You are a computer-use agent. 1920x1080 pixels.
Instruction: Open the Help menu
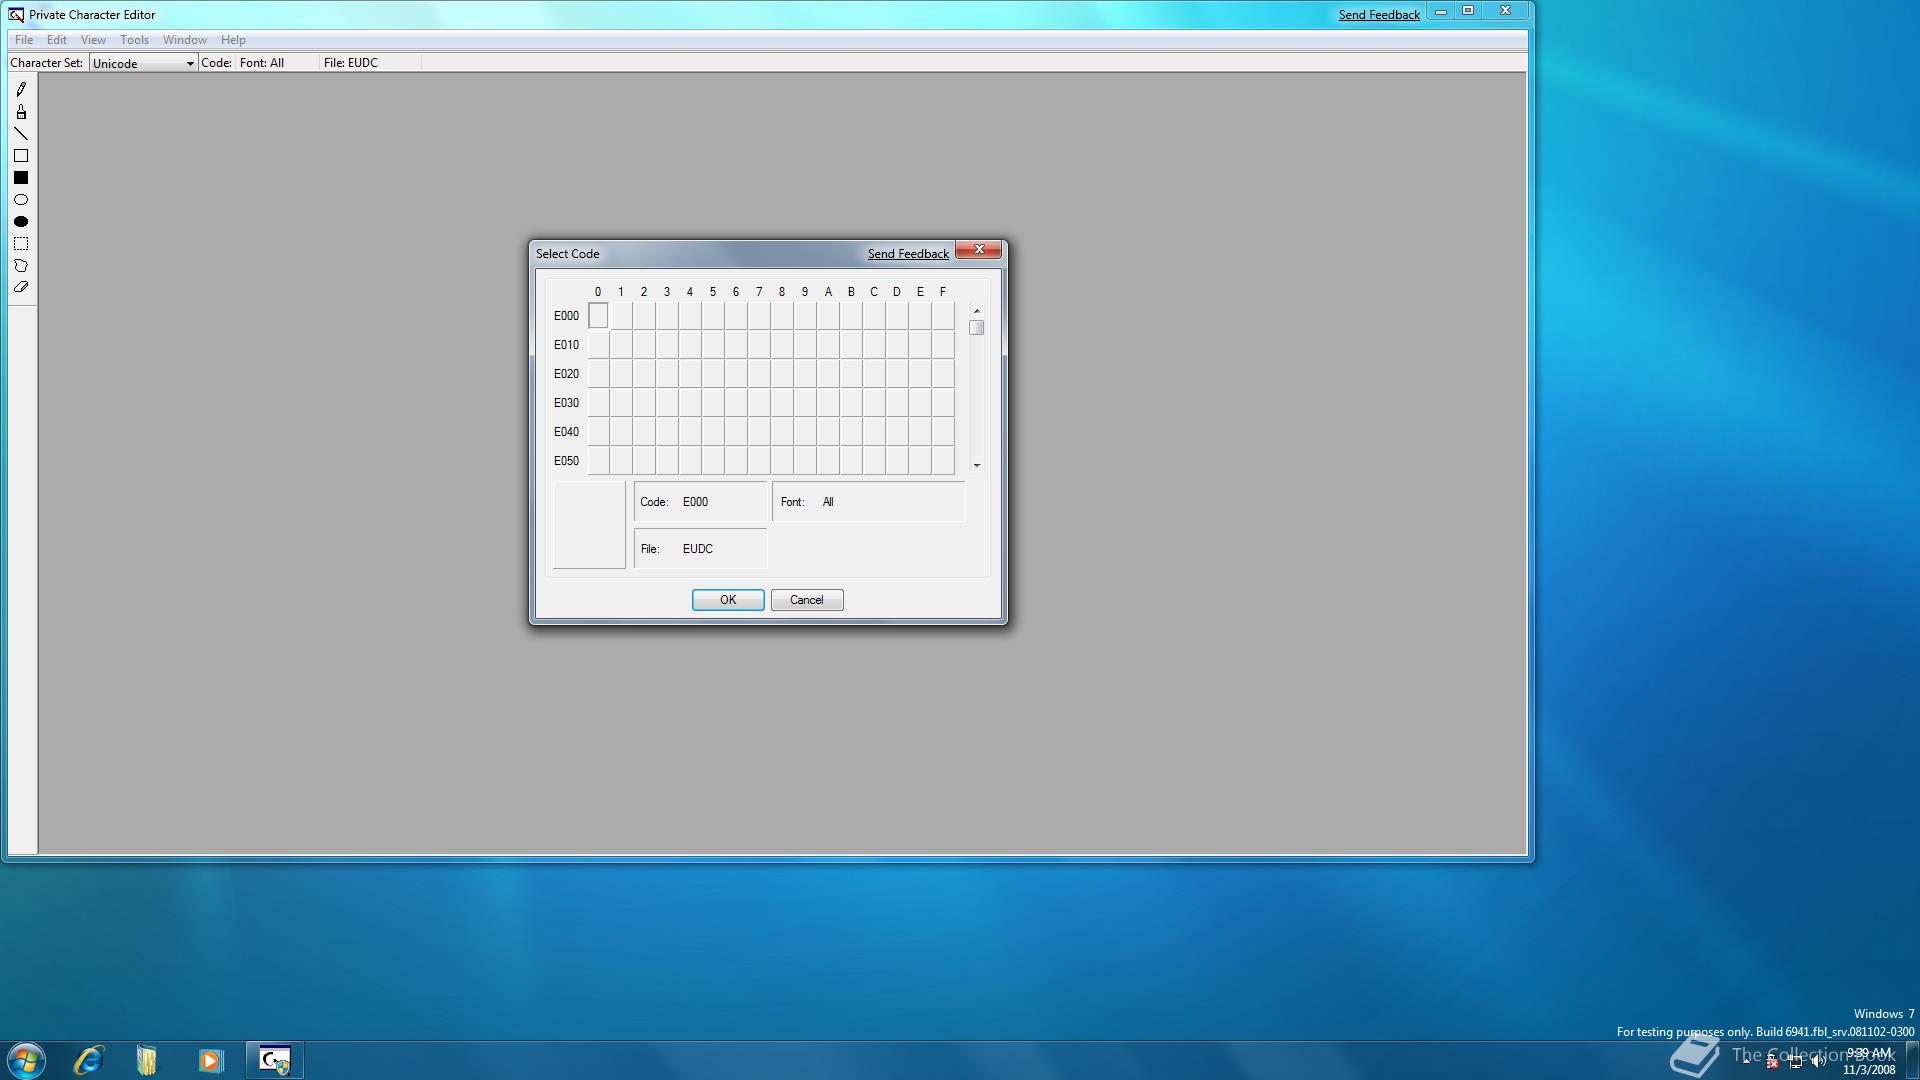[233, 40]
